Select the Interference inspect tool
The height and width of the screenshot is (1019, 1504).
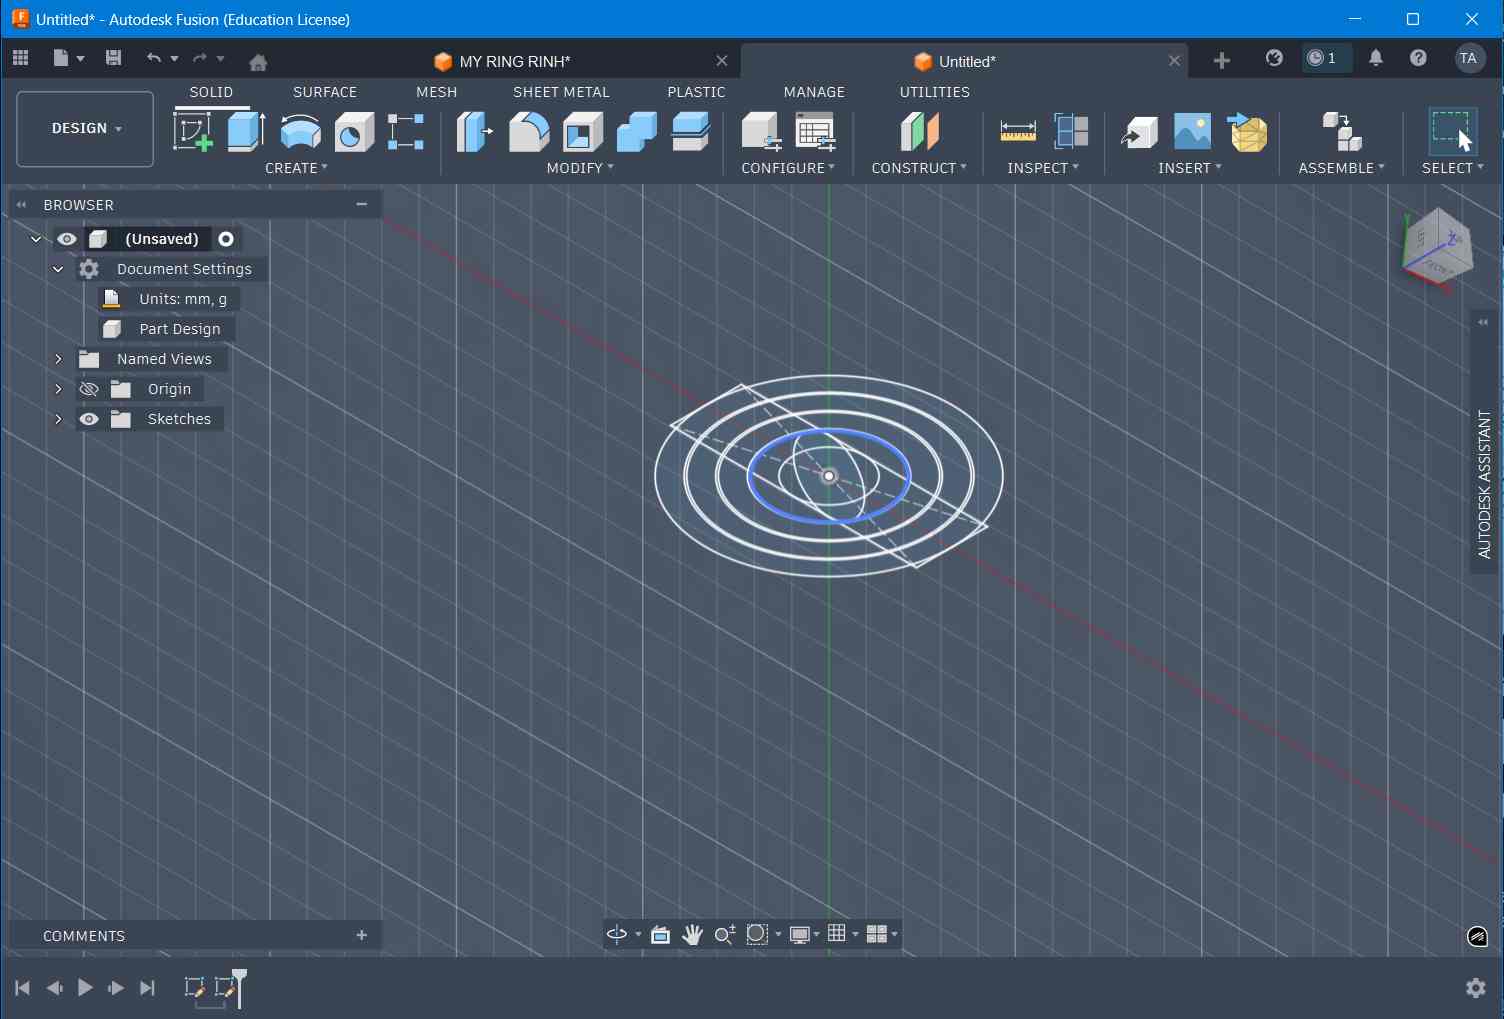coord(1071,131)
